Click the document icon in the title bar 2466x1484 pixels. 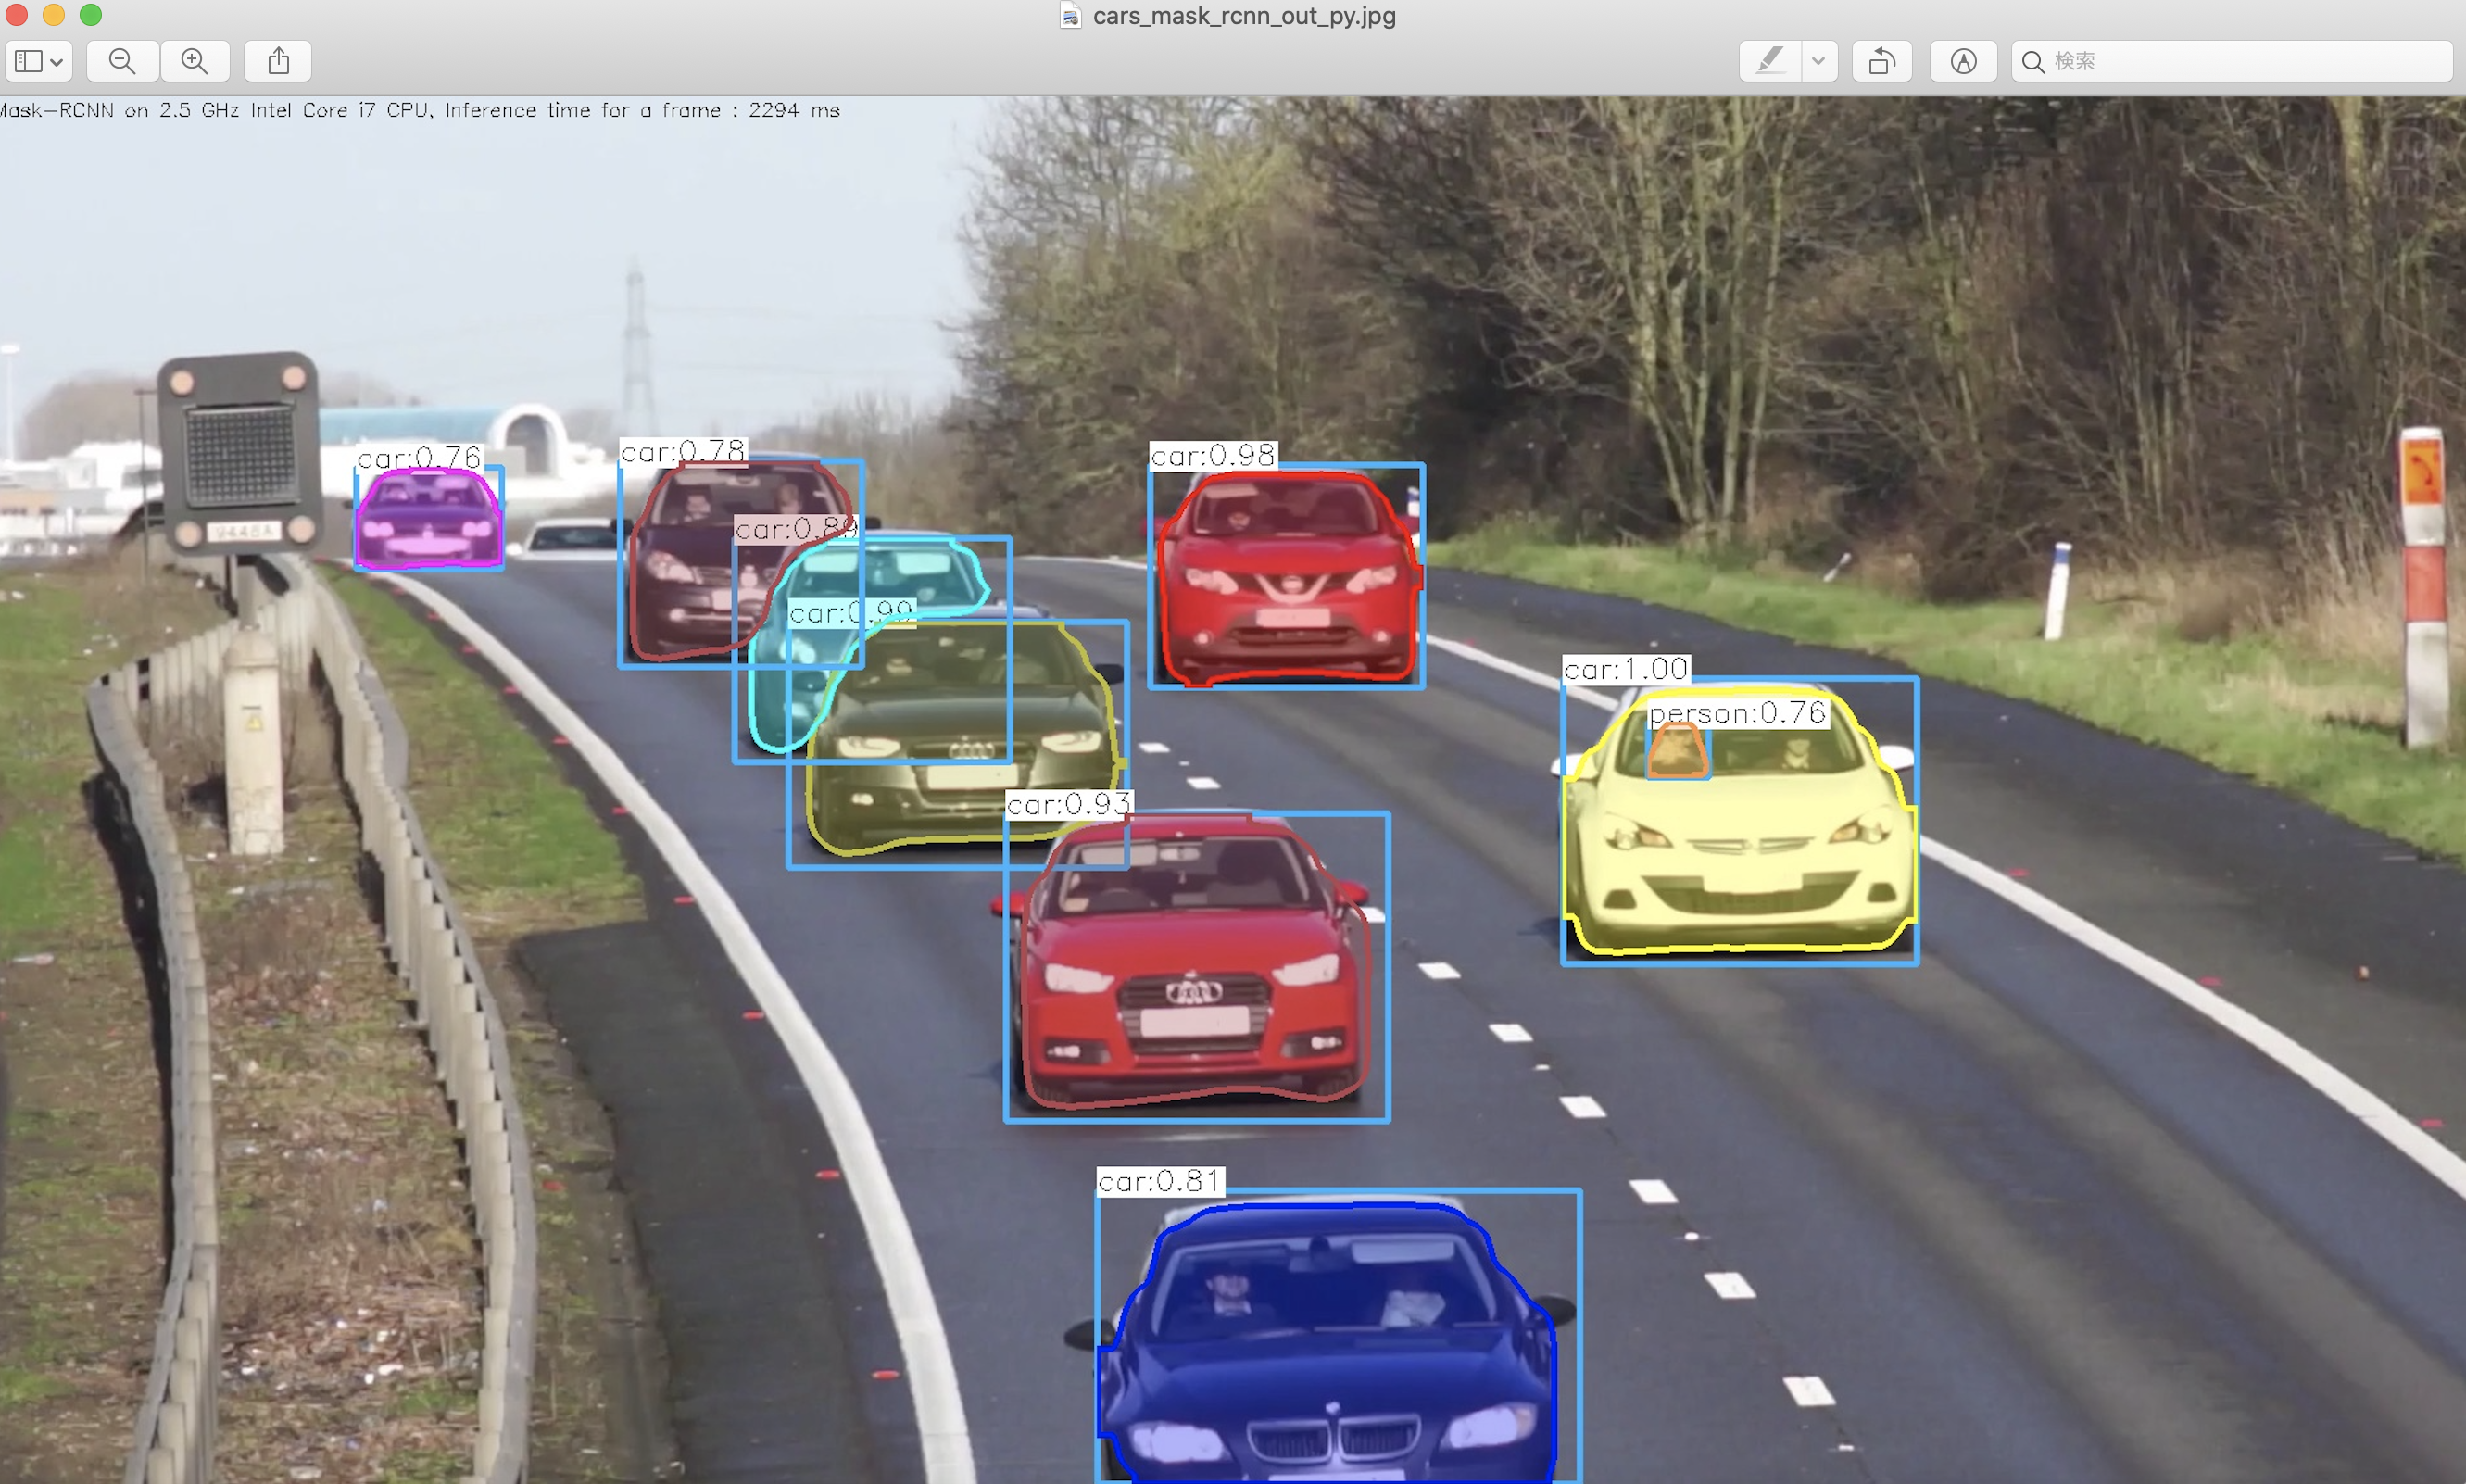(1070, 15)
